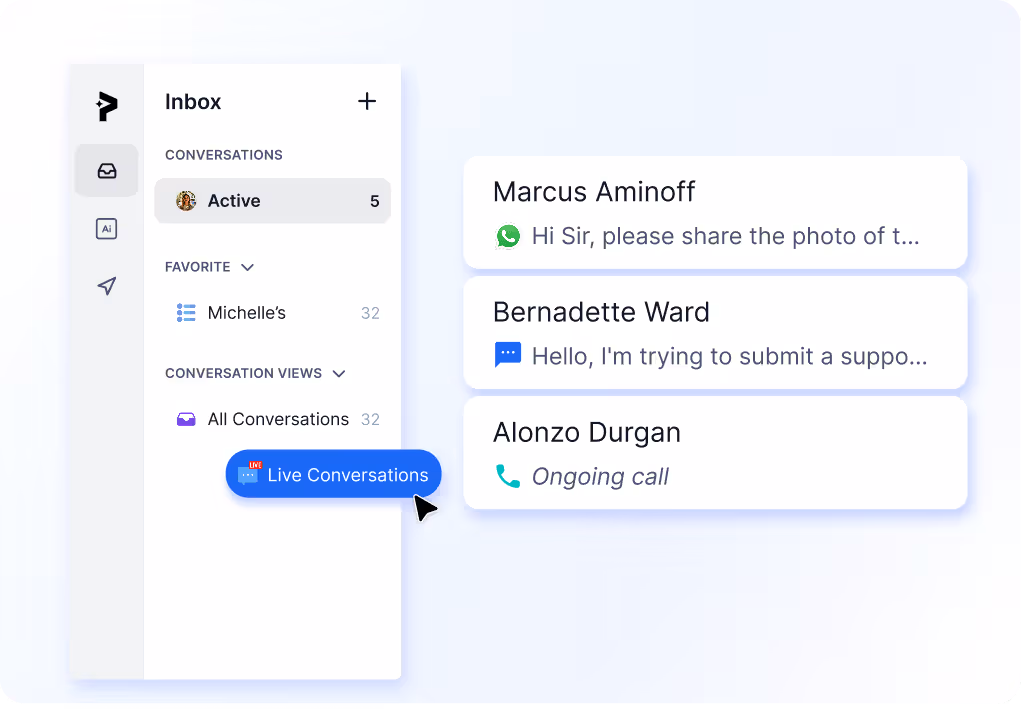Screen dimensions: 1034x709
Task: Click 'Hi Sir, please share the photo' preview
Action: 725,236
